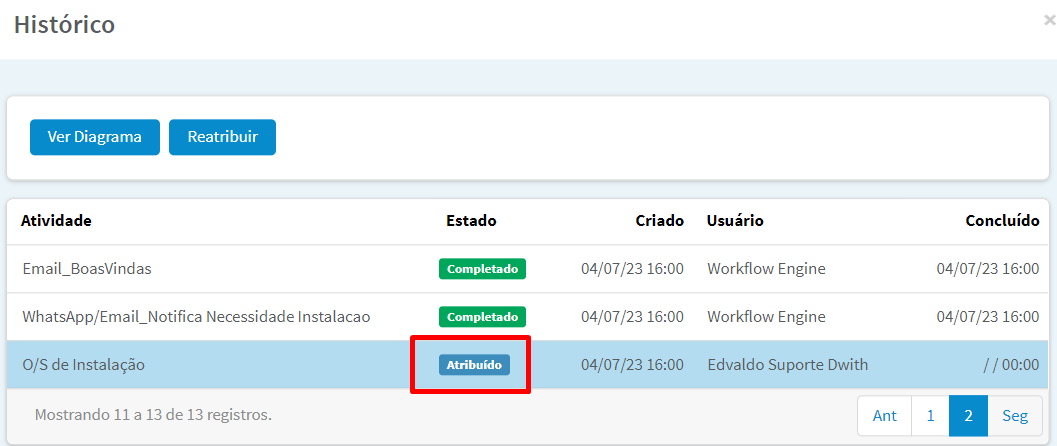
Task: Click the / / 00:00 concluded value
Action: (x=1010, y=365)
